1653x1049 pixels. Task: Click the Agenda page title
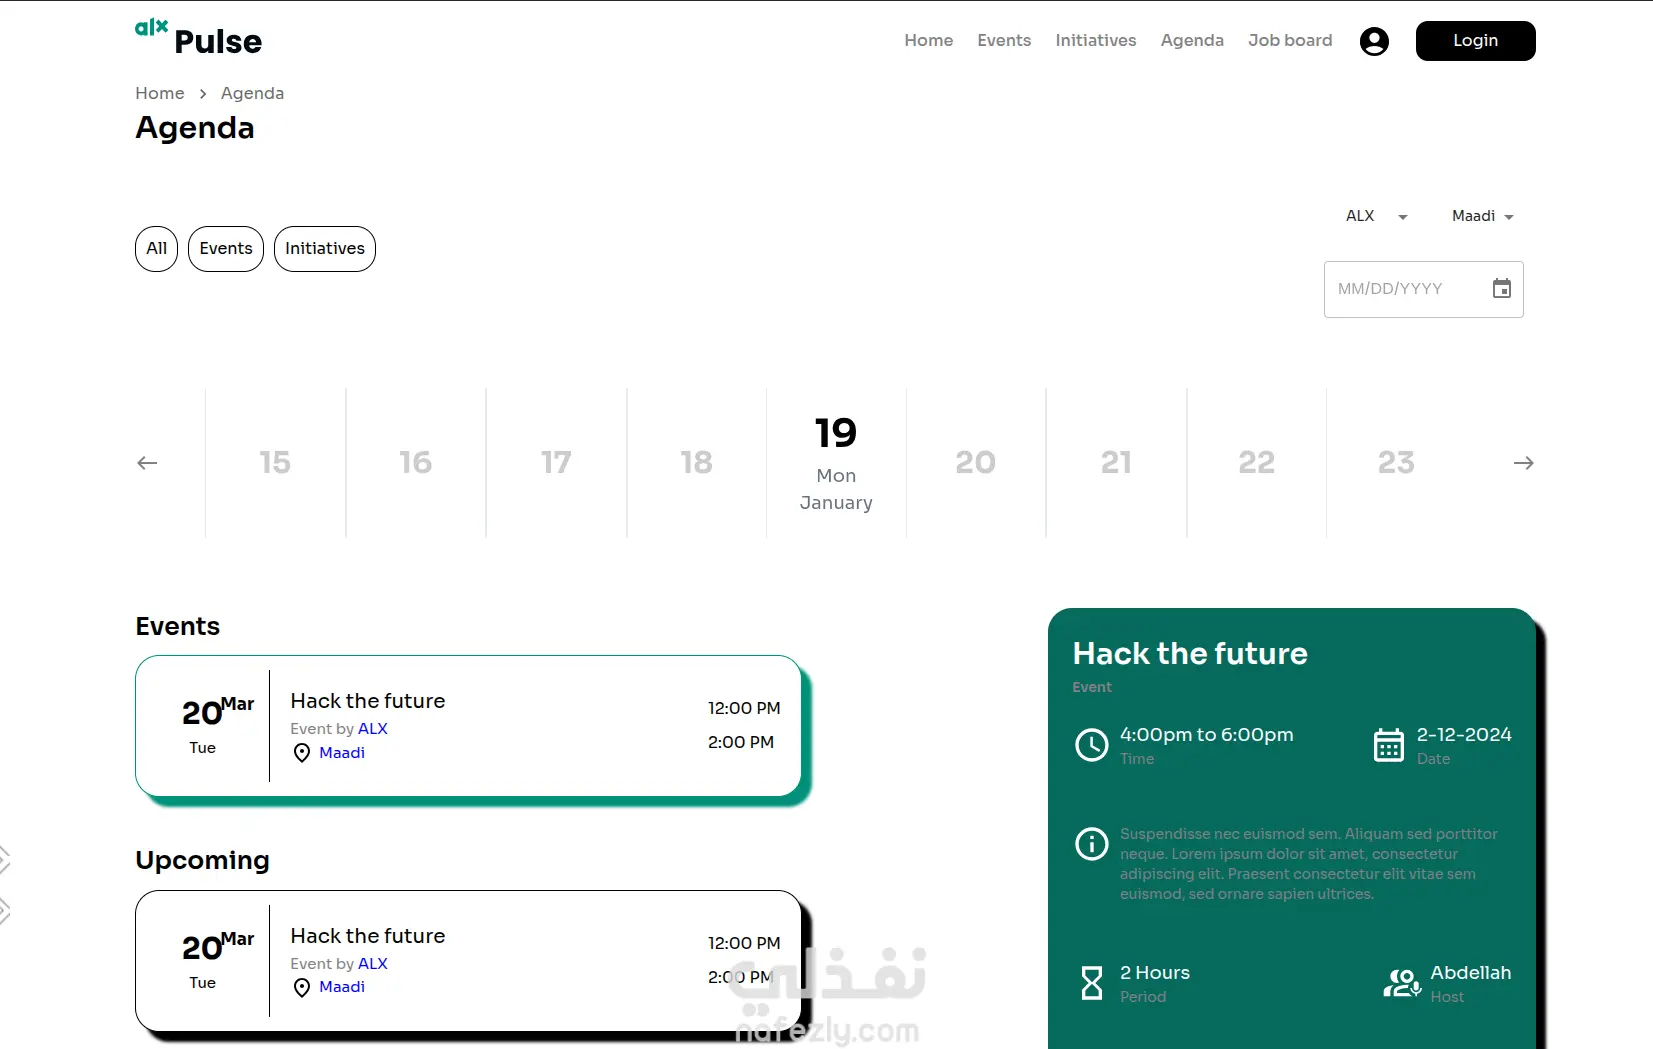[x=195, y=128]
